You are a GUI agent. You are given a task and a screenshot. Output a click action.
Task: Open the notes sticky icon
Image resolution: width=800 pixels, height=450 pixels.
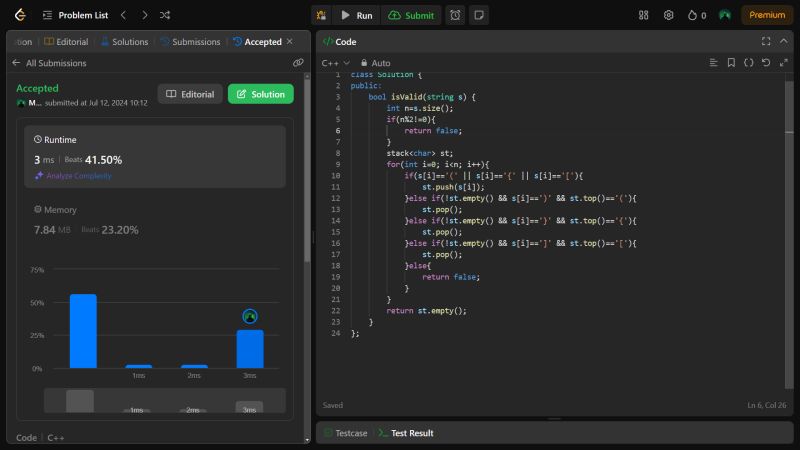click(479, 15)
